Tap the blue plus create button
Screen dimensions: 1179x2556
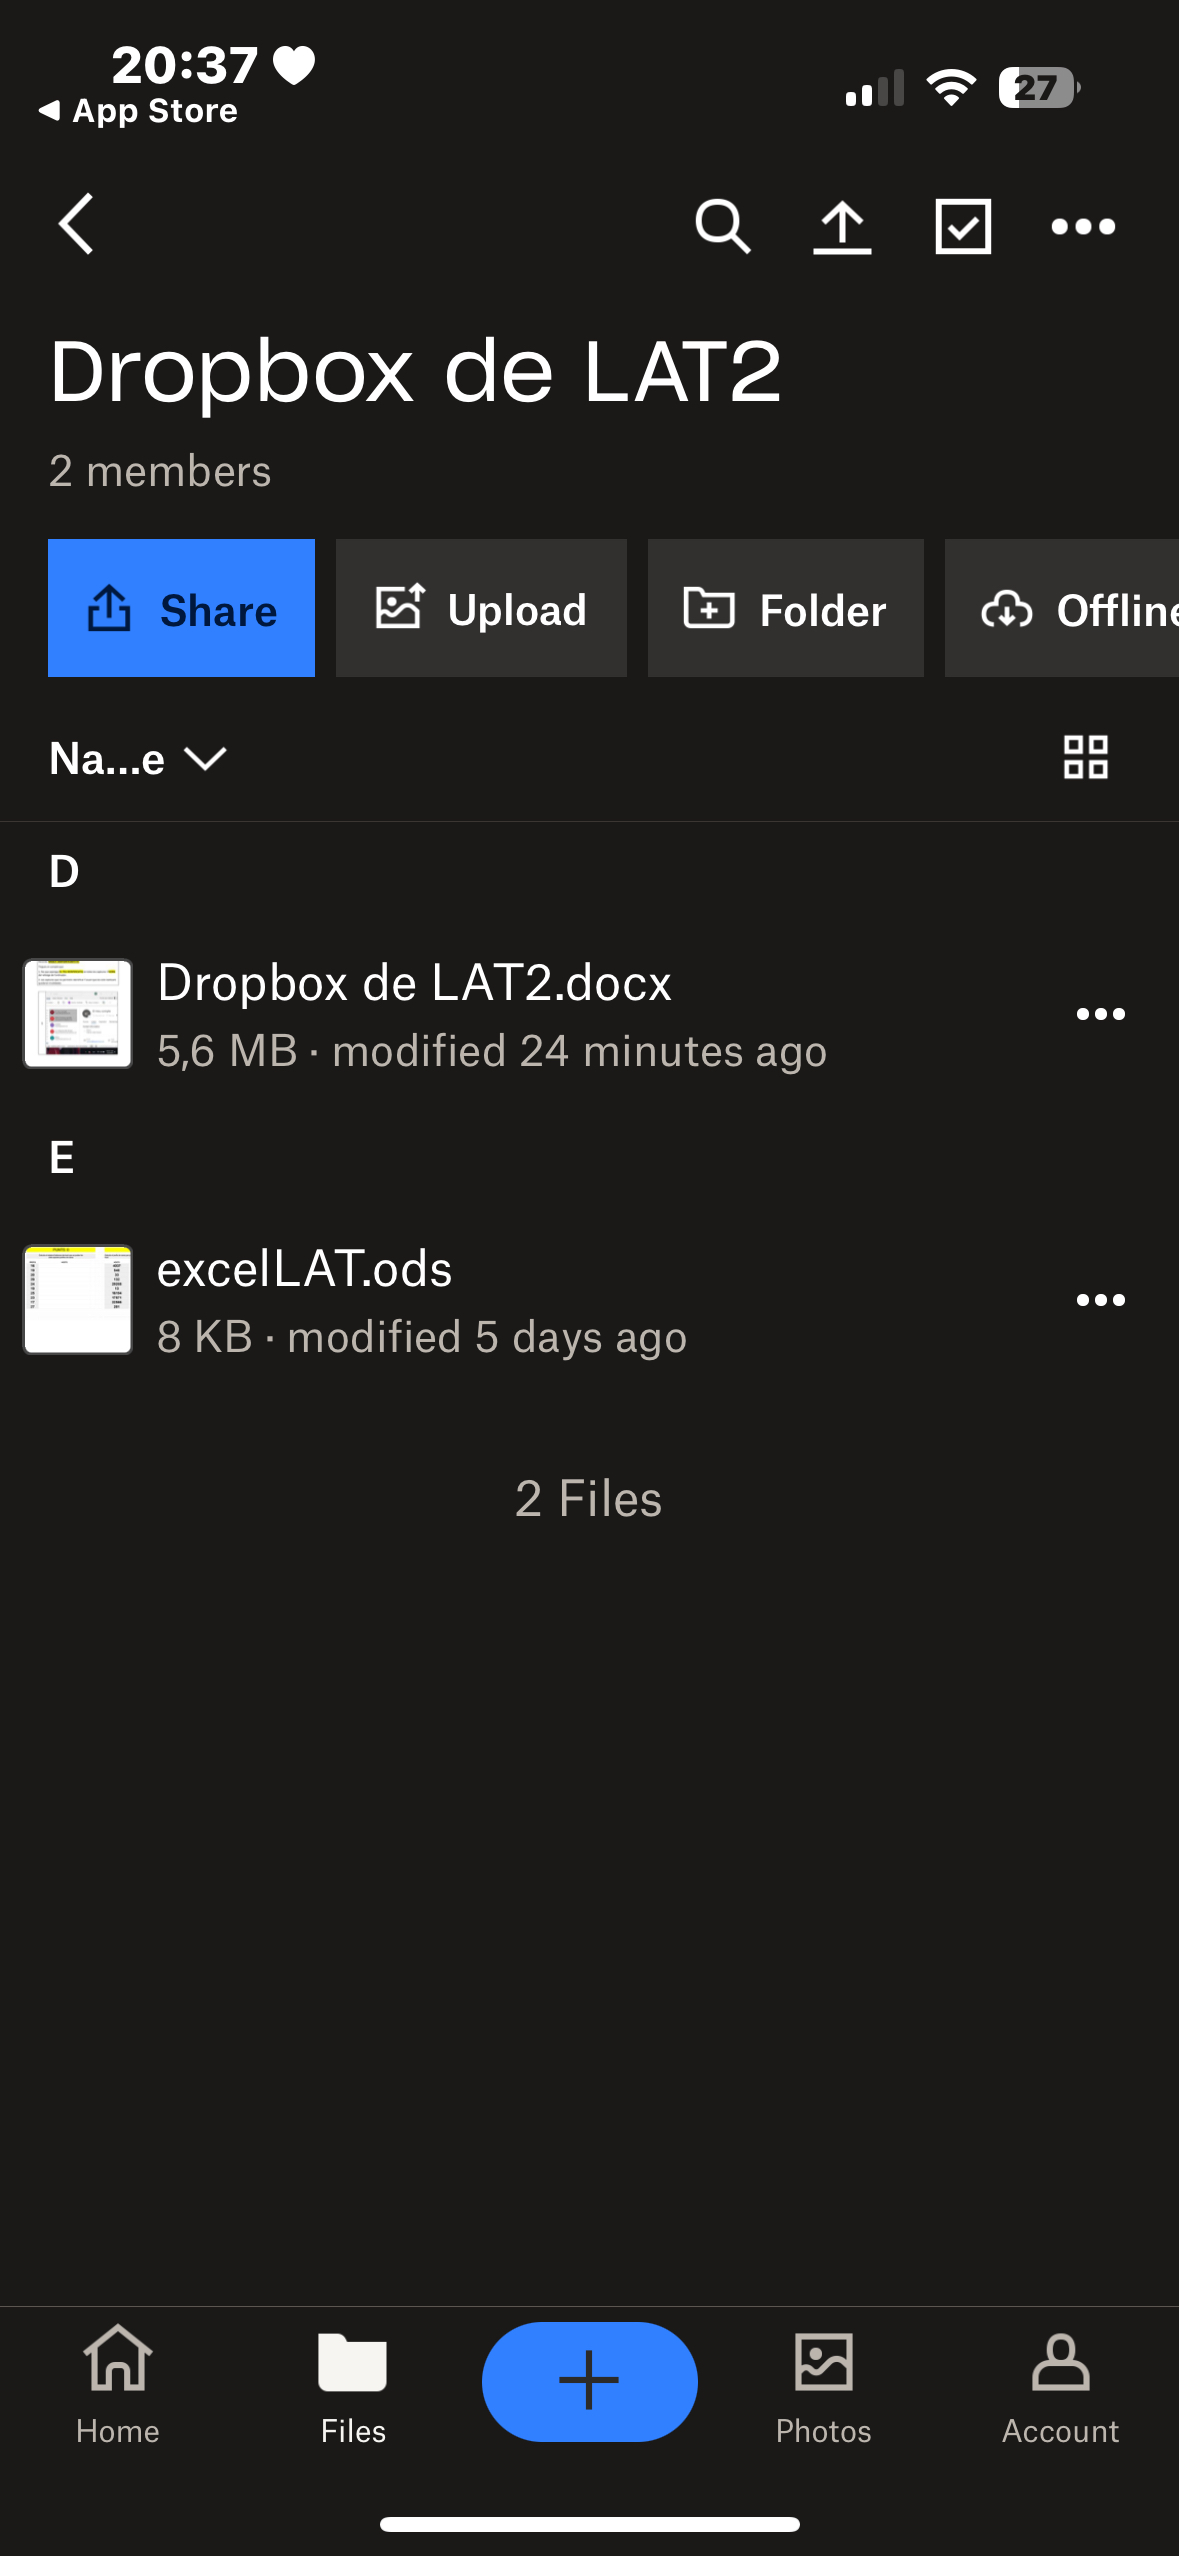tap(589, 2381)
